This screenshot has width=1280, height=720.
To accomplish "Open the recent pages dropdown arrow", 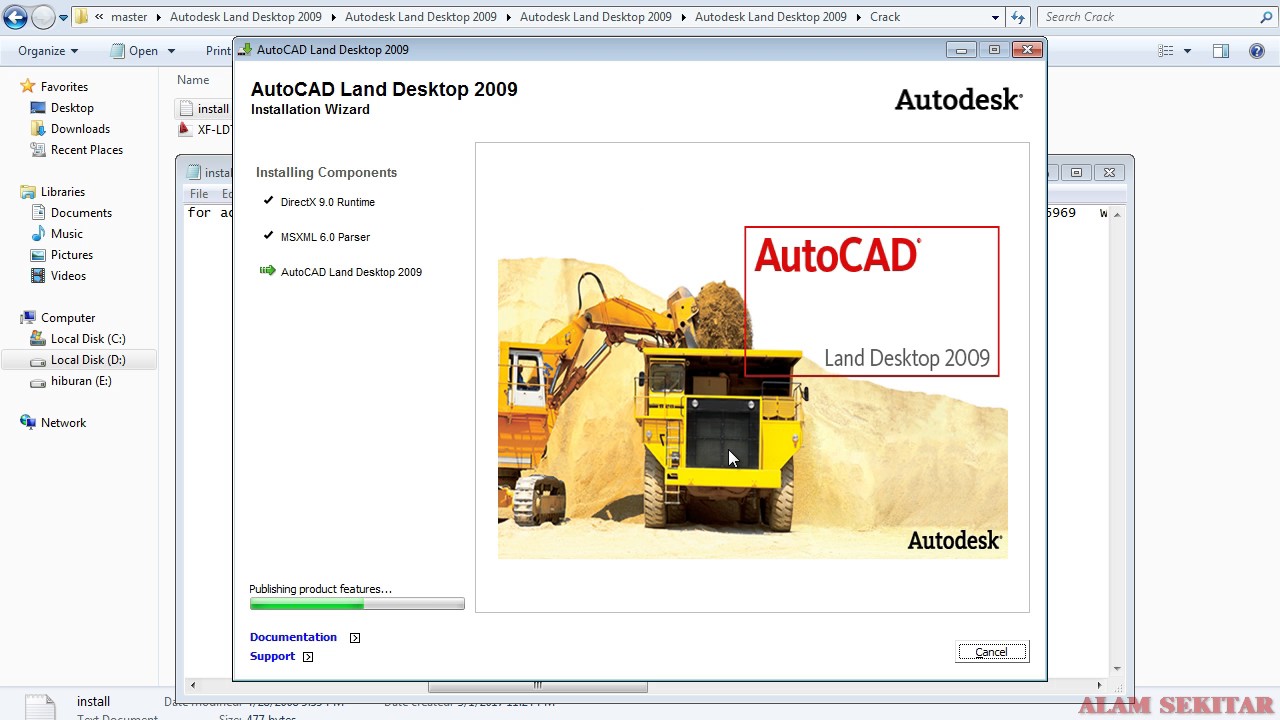I will coord(64,18).
